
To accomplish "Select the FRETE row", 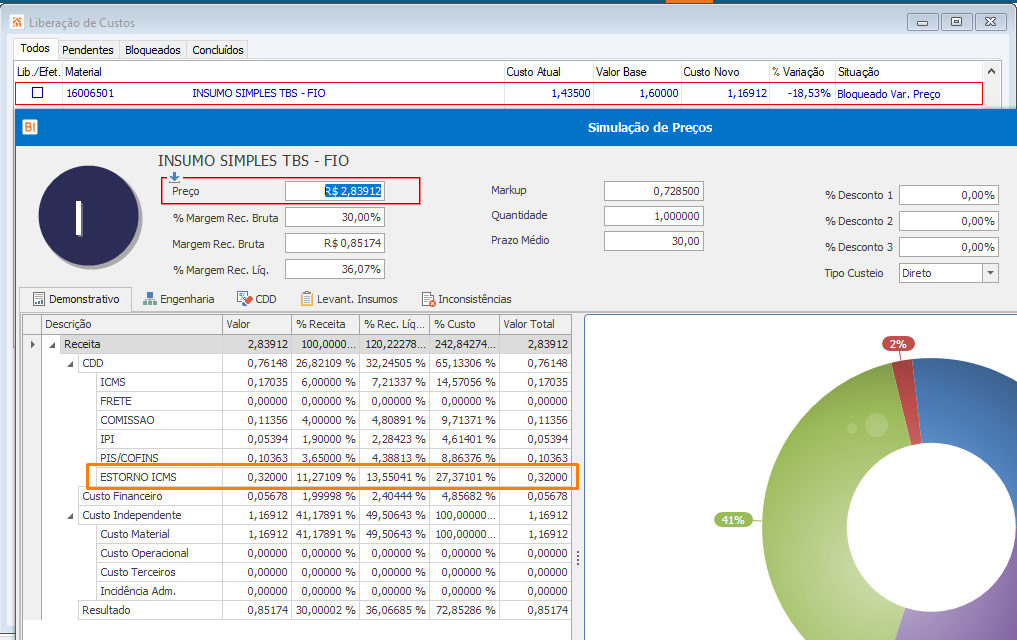I will pos(332,401).
